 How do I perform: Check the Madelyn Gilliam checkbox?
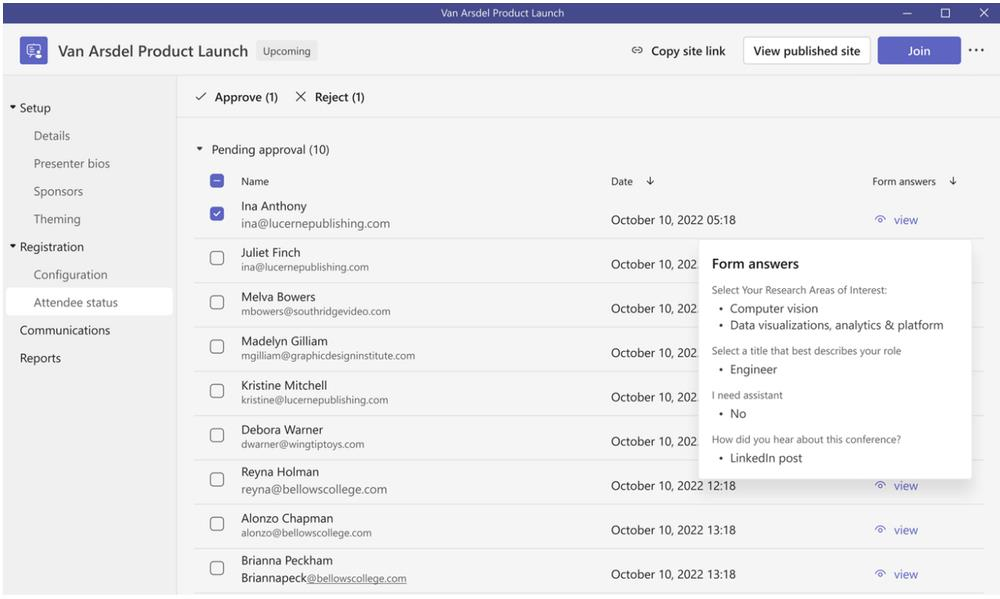[217, 346]
